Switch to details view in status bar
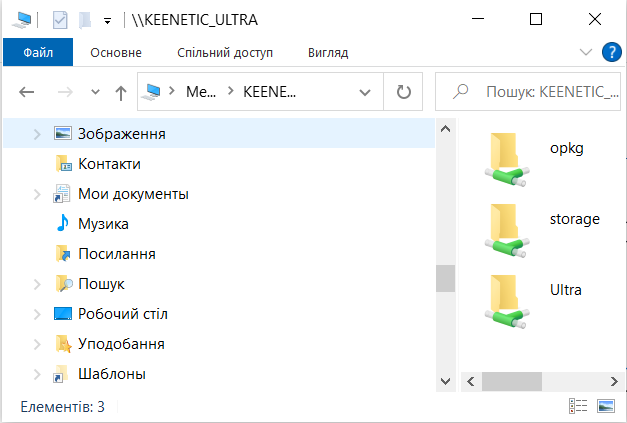The image size is (627, 423). pyautogui.click(x=578, y=406)
